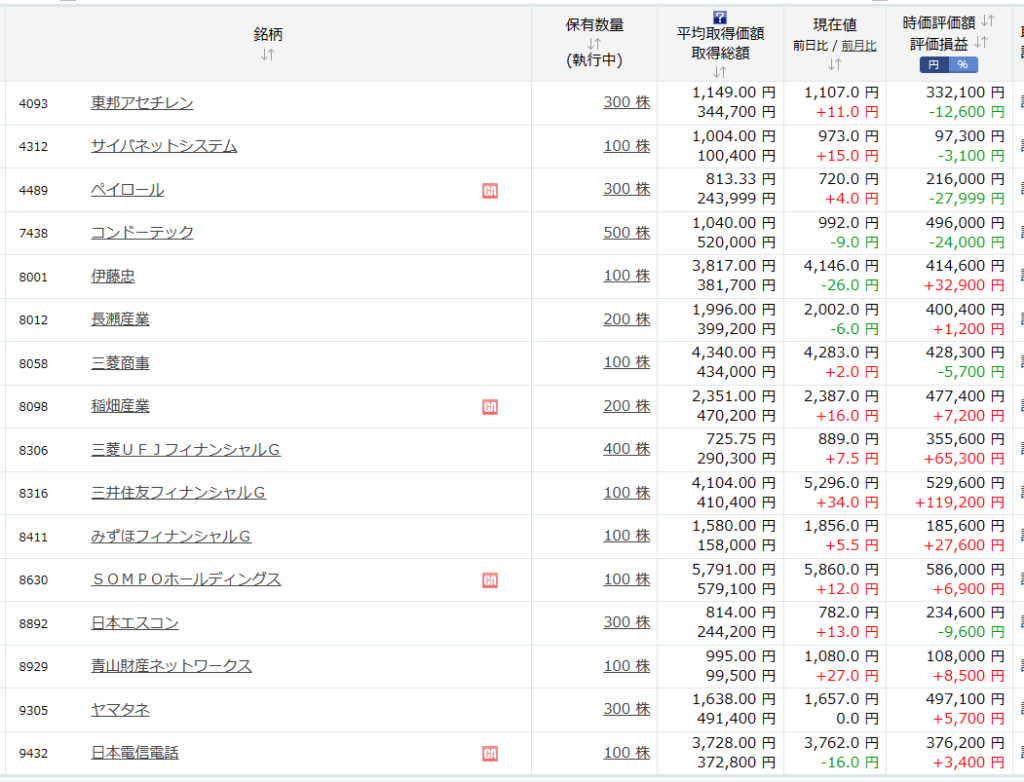1024x782 pixels.
Task: Open the SOMPOホールディングス stock link
Action: (x=186, y=579)
